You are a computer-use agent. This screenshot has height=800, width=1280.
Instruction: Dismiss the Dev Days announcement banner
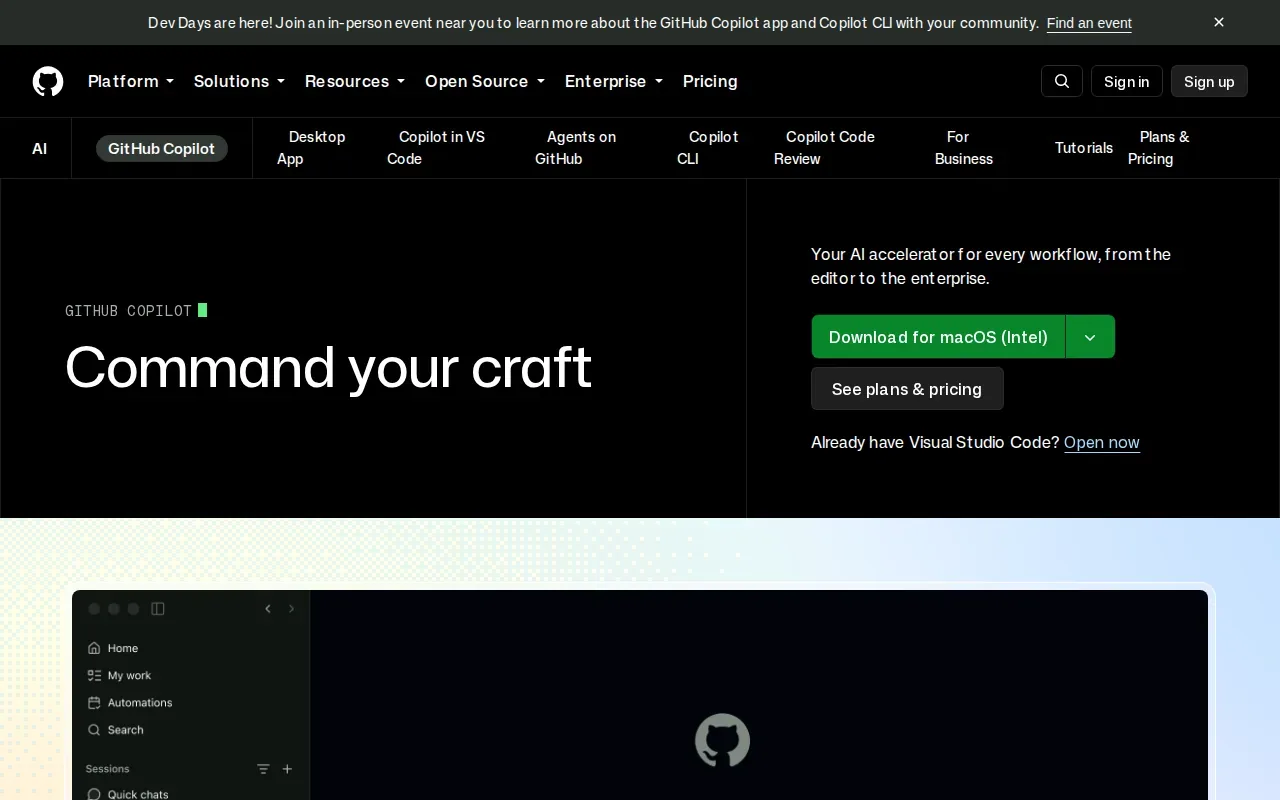[x=1219, y=22]
